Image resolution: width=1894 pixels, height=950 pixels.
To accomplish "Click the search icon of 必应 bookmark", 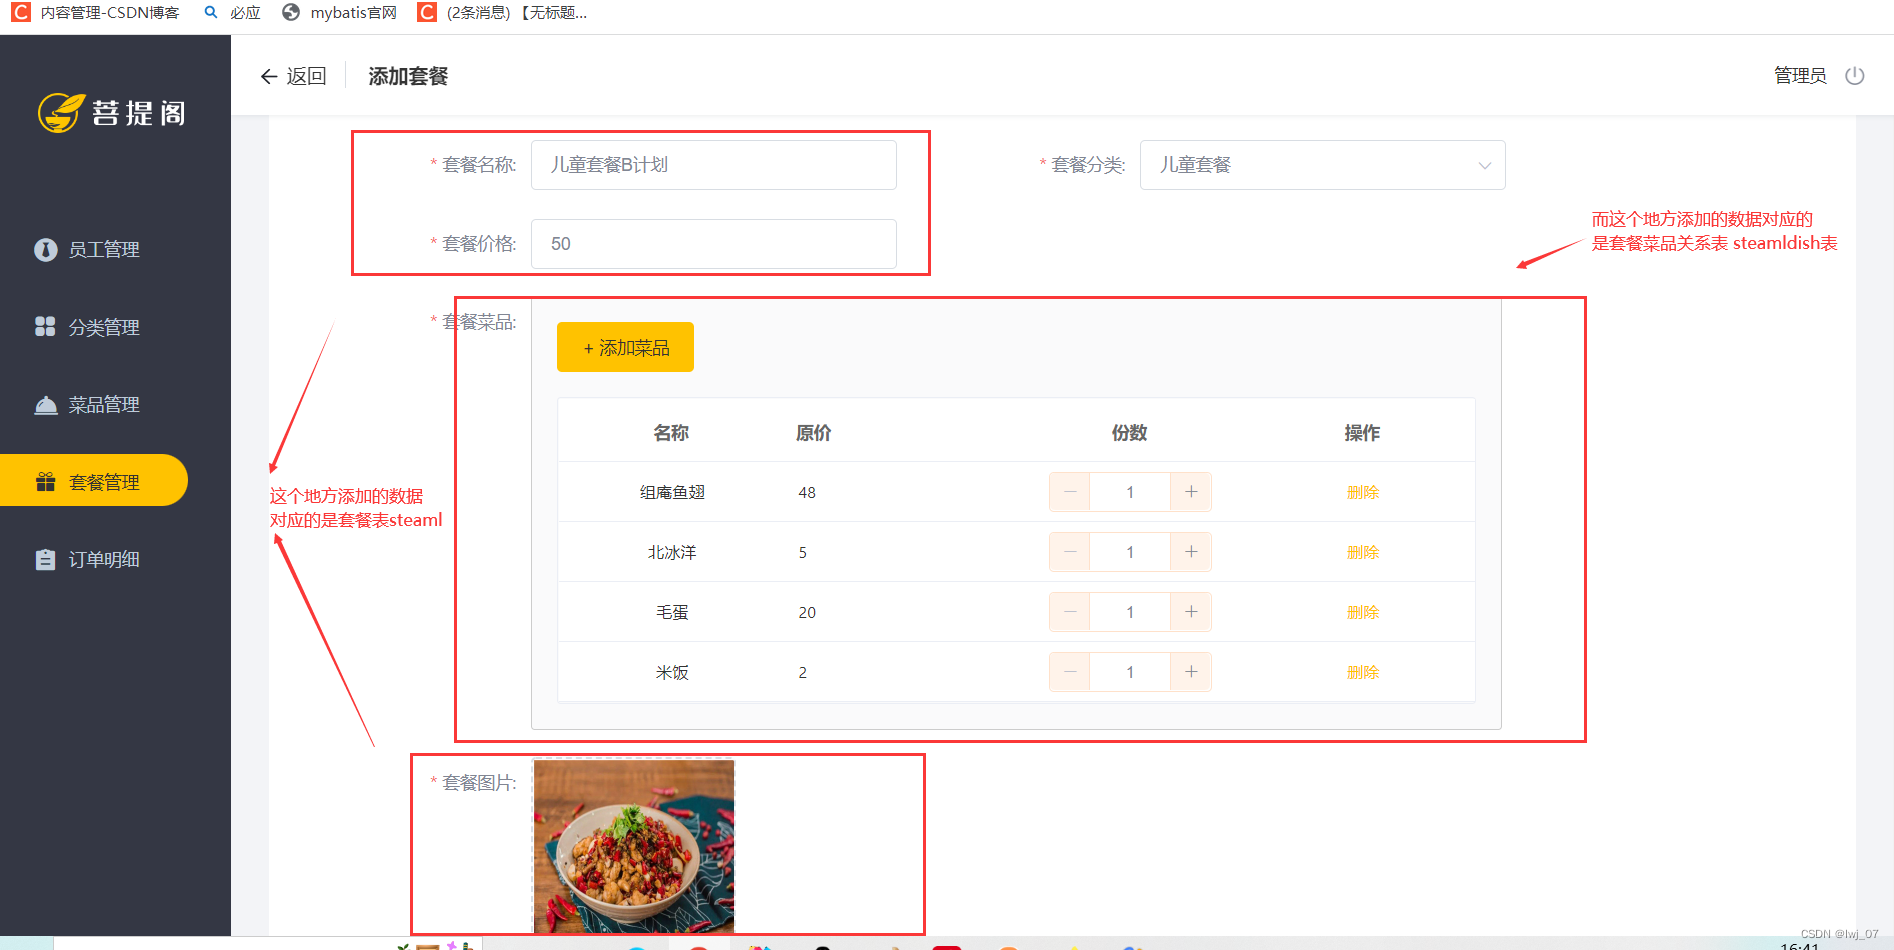I will pyautogui.click(x=210, y=12).
